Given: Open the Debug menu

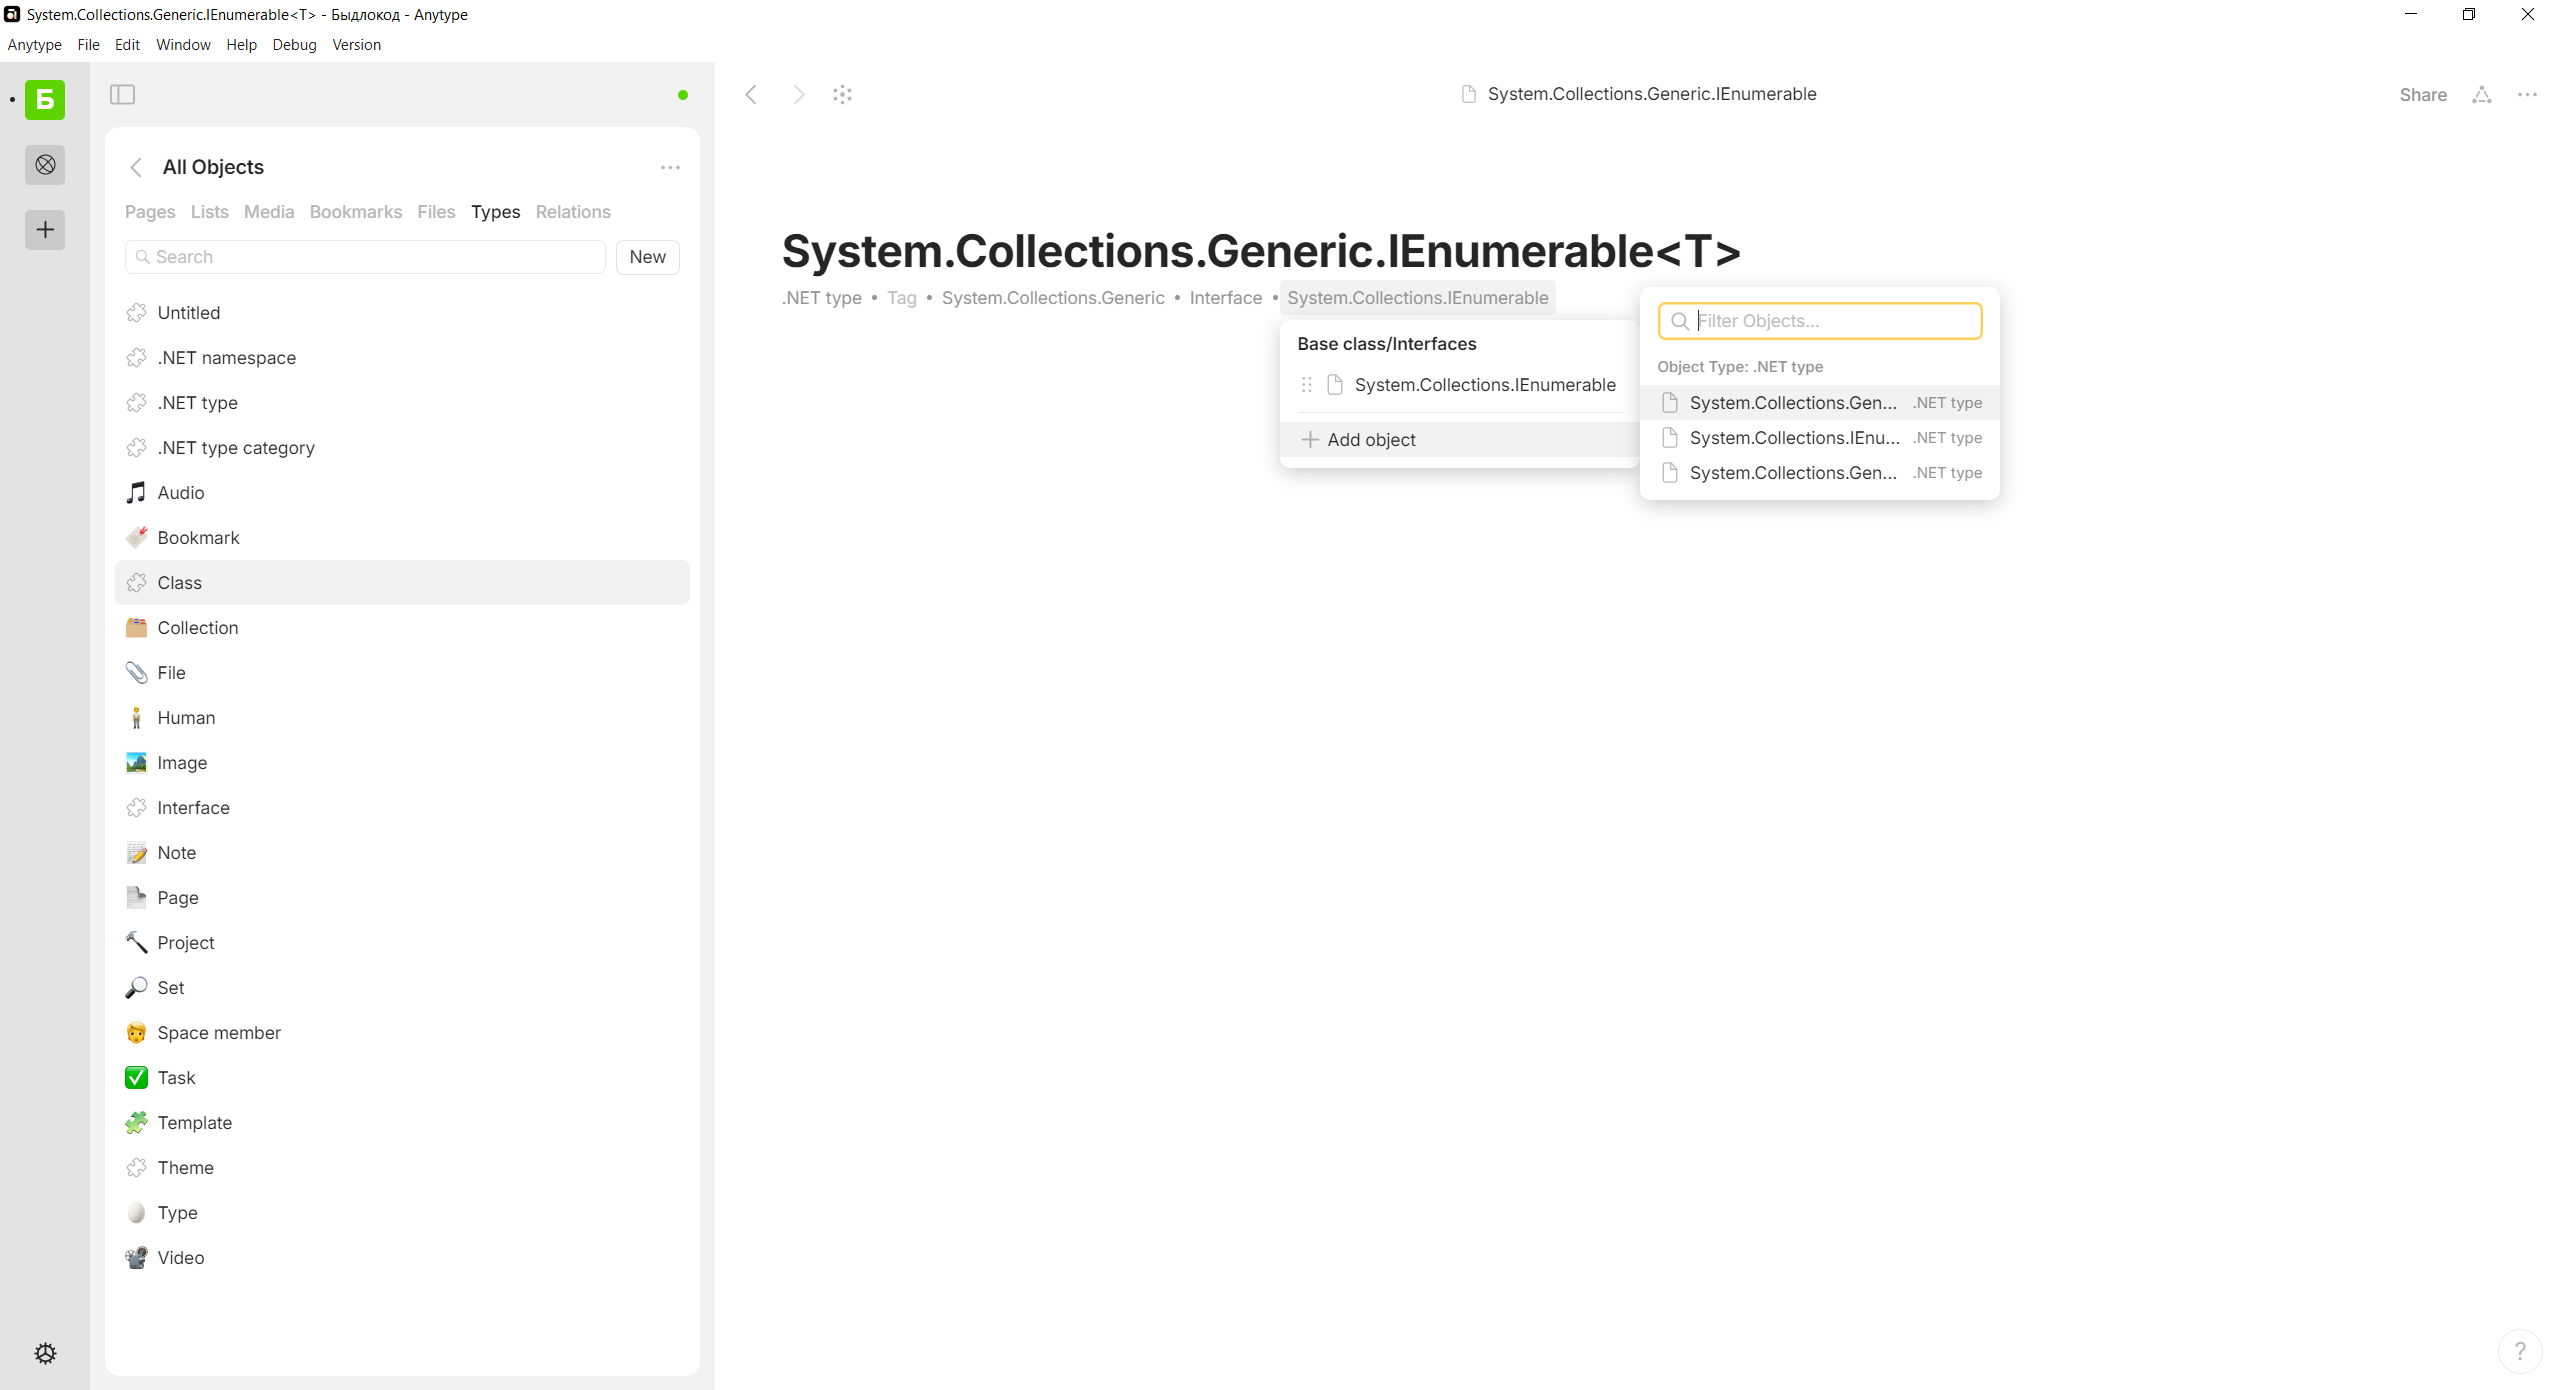Looking at the screenshot, I should 294,45.
